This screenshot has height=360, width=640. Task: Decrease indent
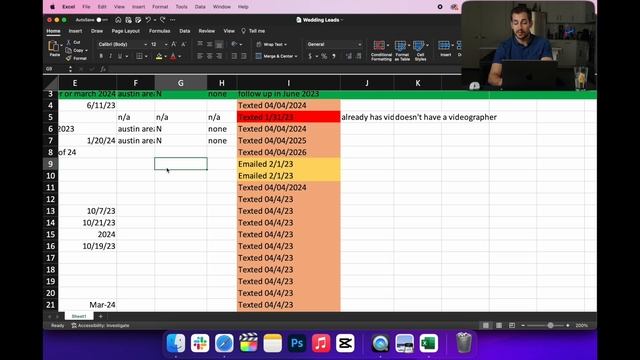point(234,56)
